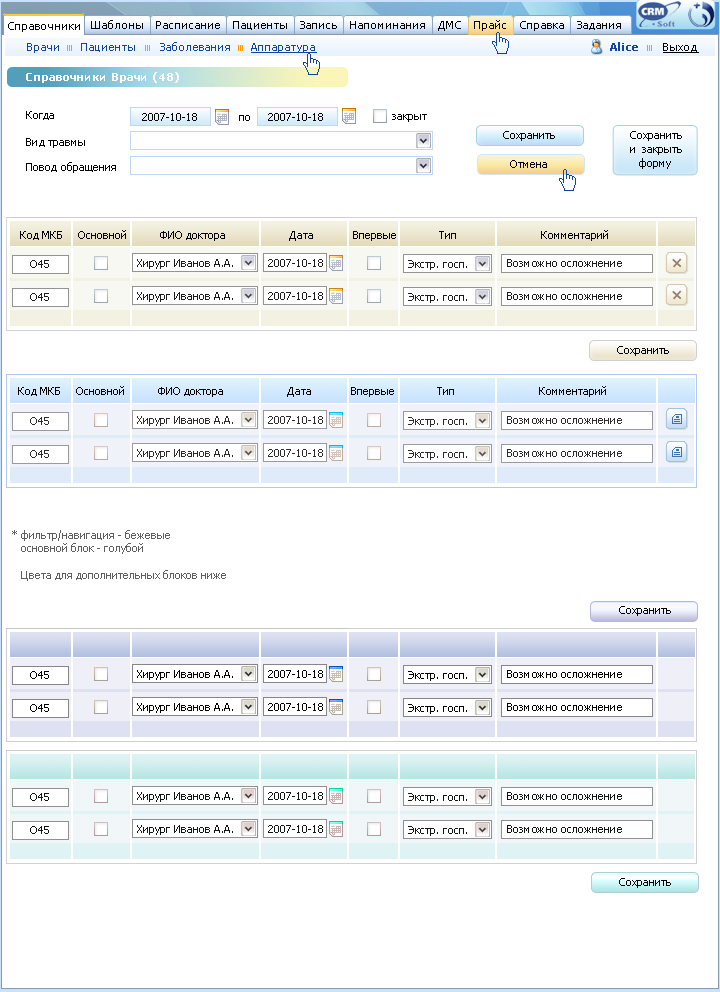
Task: Open the 'Пациенты' main tab
Action: coord(259,25)
